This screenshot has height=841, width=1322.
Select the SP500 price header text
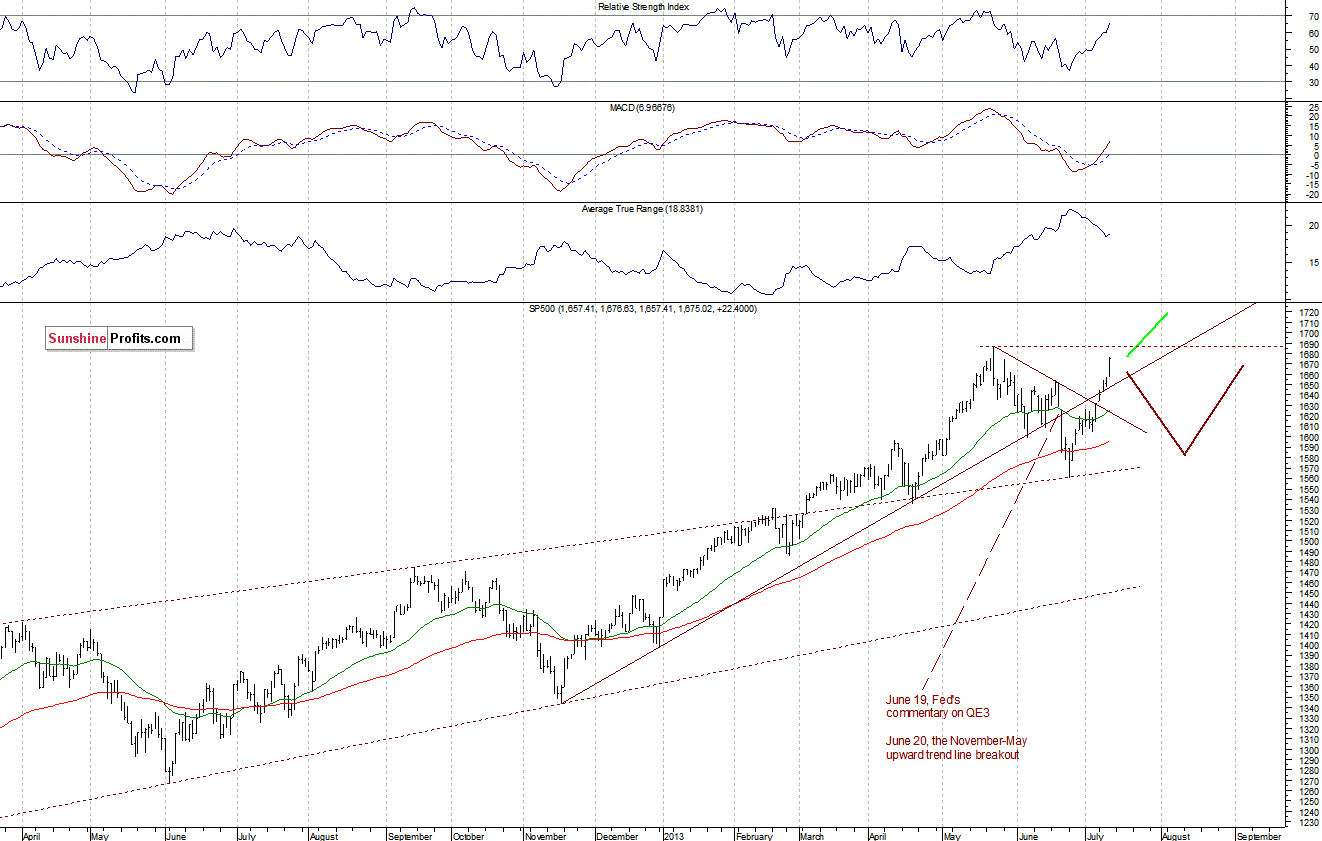click(x=643, y=309)
